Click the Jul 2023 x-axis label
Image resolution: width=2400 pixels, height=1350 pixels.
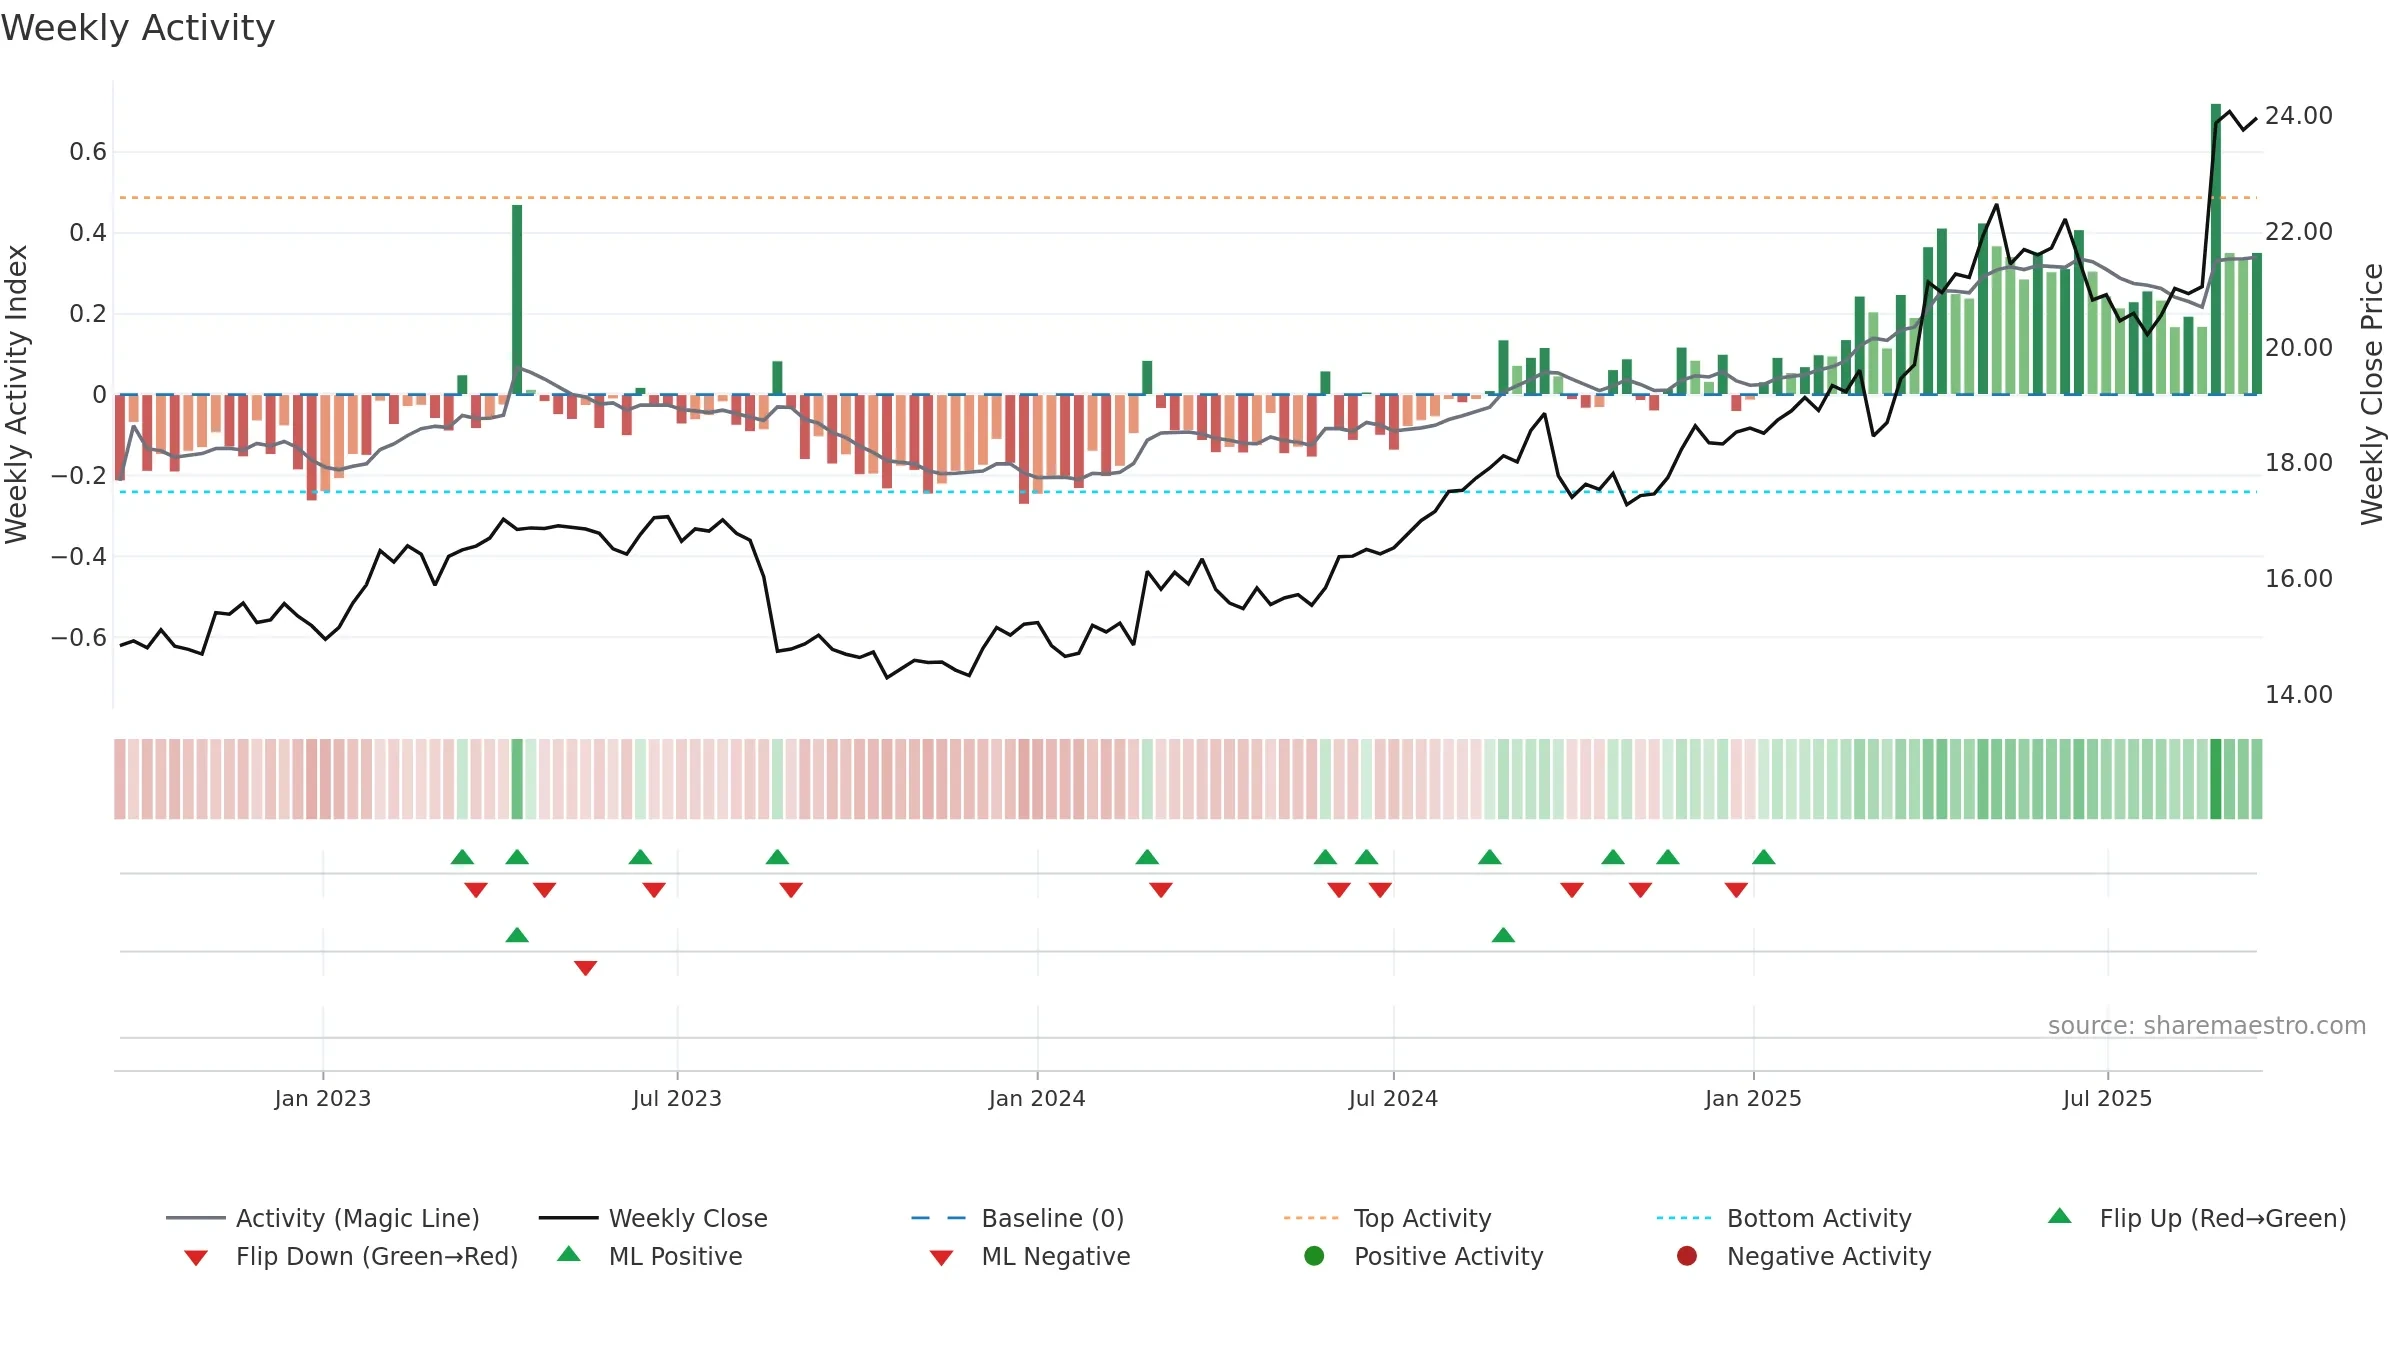pos(677,1098)
